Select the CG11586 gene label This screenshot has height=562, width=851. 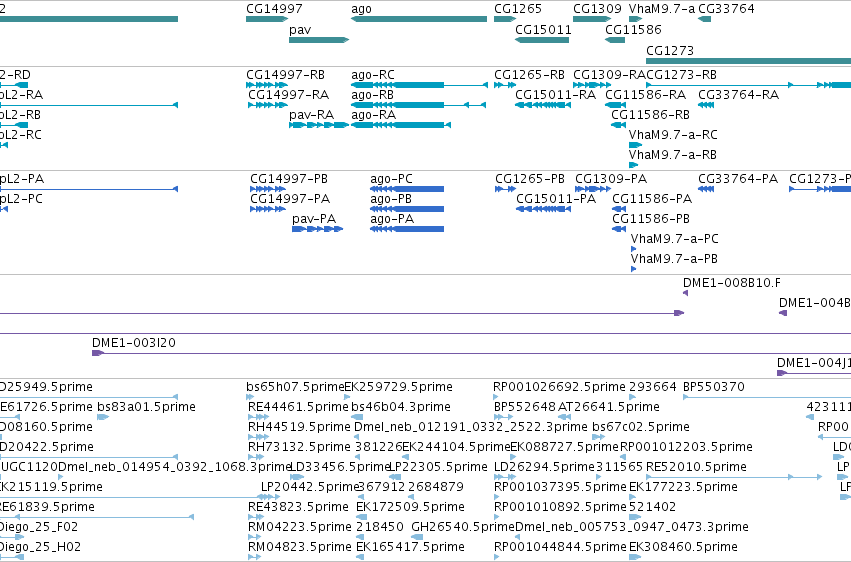[x=633, y=29]
